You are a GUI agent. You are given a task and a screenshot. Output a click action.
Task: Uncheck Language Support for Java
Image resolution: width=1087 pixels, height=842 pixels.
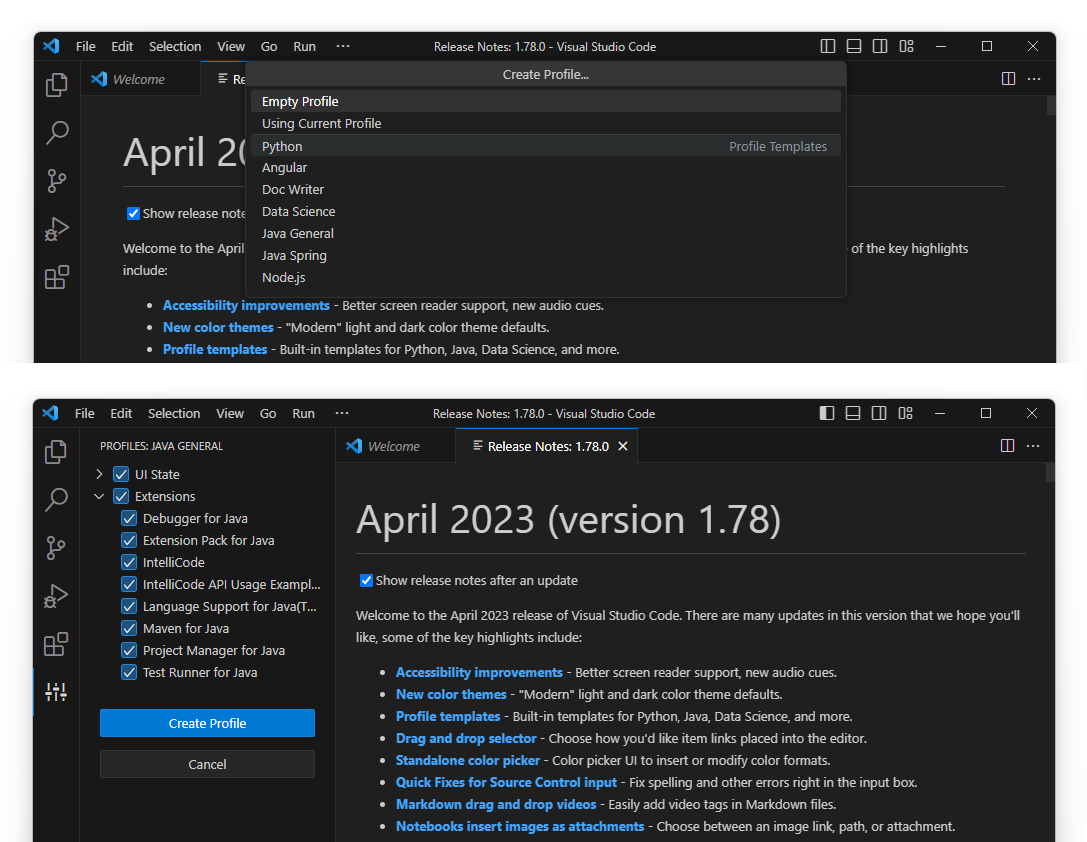[x=129, y=606]
